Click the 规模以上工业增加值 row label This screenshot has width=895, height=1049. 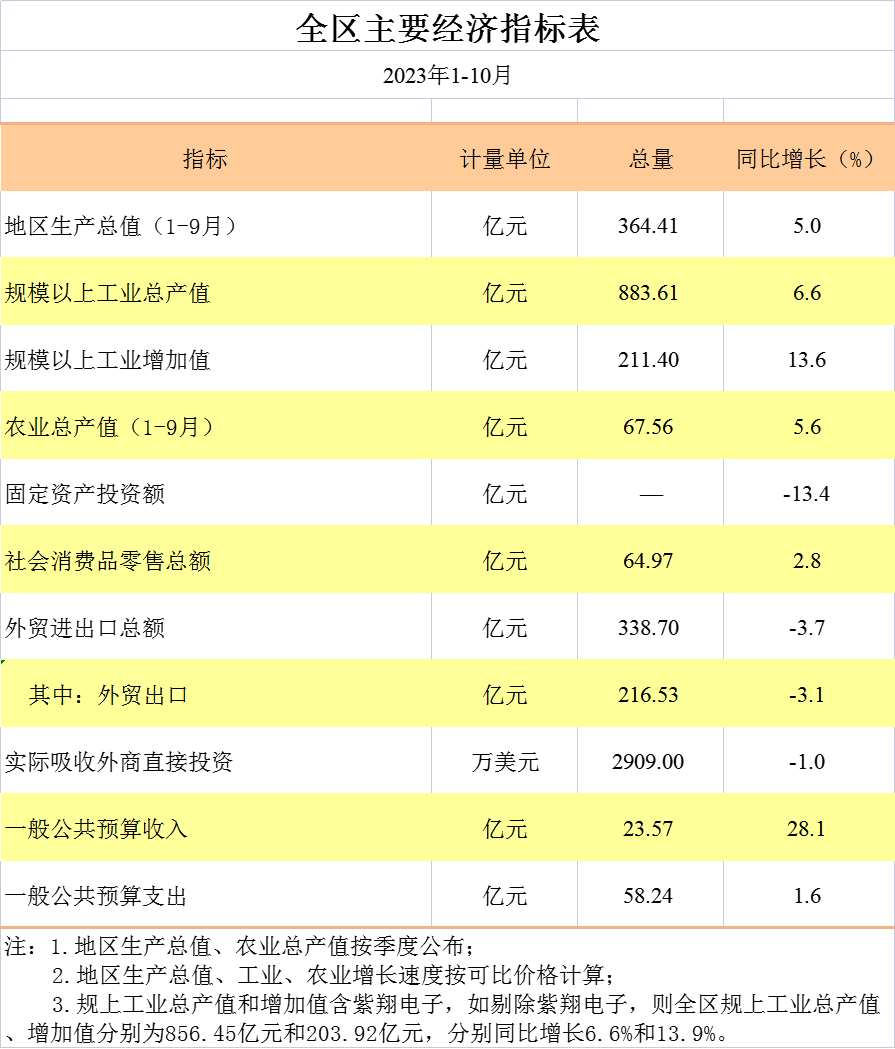coord(108,360)
